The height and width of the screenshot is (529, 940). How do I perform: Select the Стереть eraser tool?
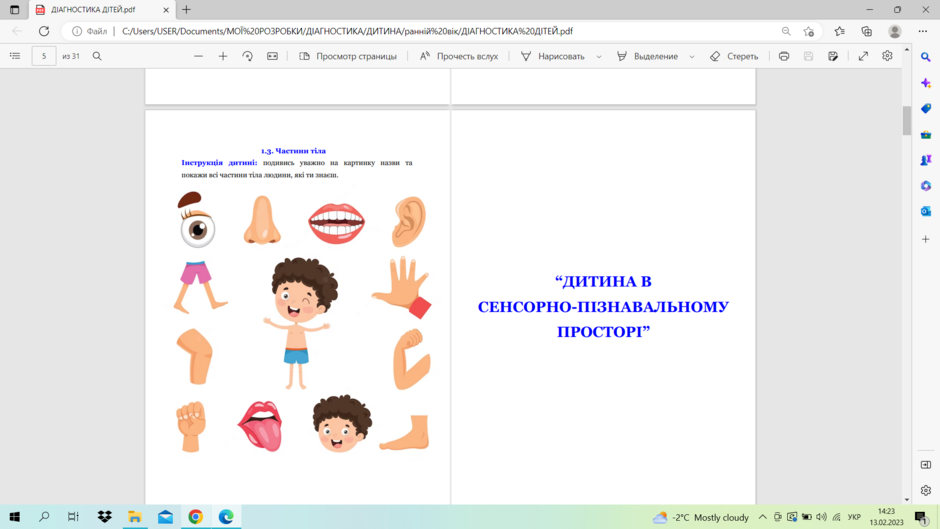(x=734, y=56)
